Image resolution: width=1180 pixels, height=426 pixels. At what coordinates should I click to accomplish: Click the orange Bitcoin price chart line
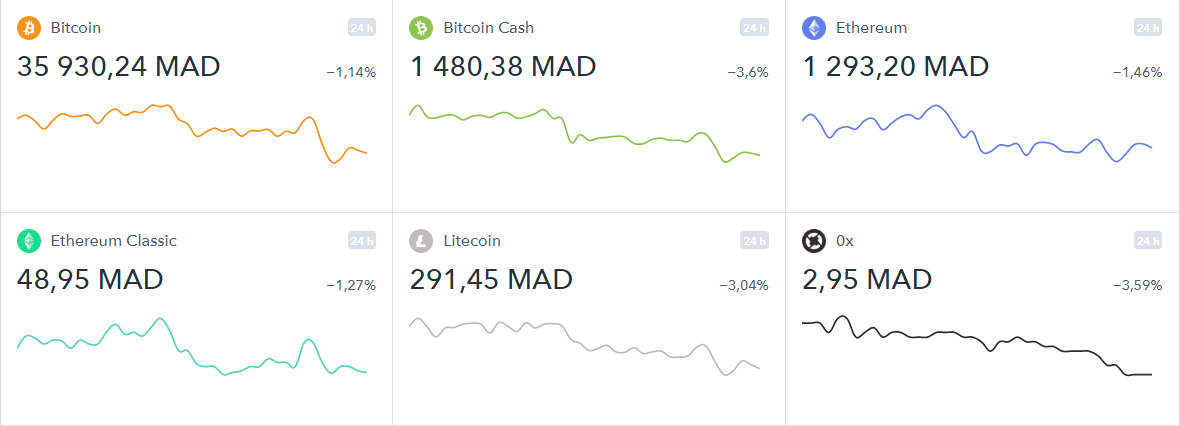click(191, 133)
